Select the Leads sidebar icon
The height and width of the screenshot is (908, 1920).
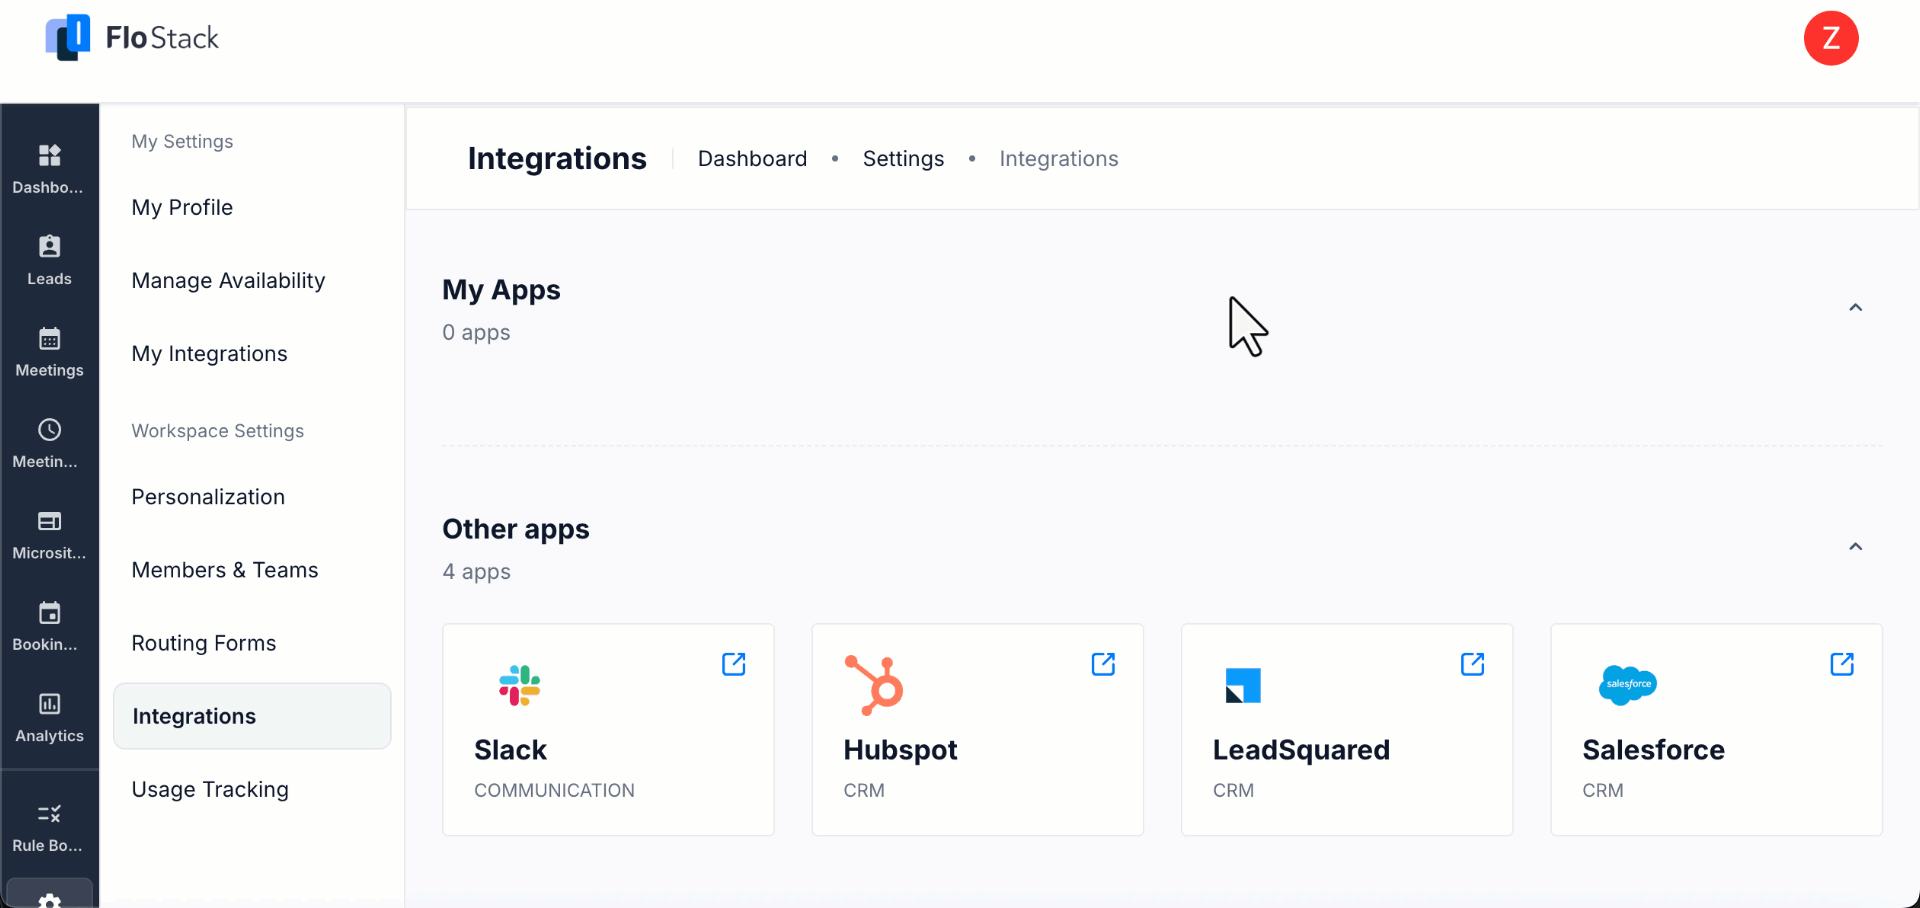pos(49,260)
